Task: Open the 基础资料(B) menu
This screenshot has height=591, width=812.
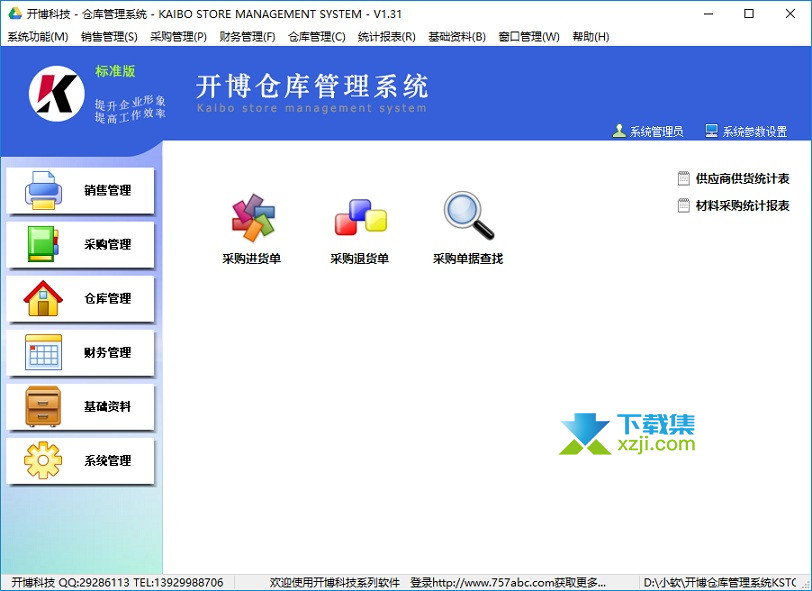Action: click(x=457, y=37)
